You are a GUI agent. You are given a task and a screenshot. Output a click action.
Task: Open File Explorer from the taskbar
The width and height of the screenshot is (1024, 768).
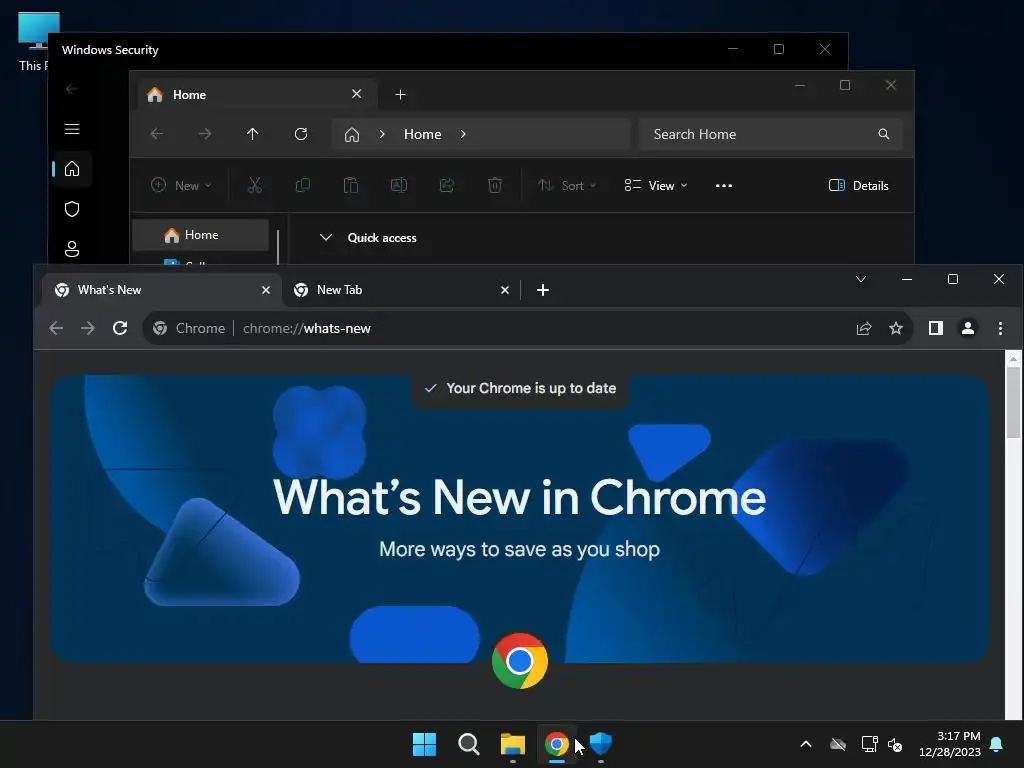(x=513, y=744)
